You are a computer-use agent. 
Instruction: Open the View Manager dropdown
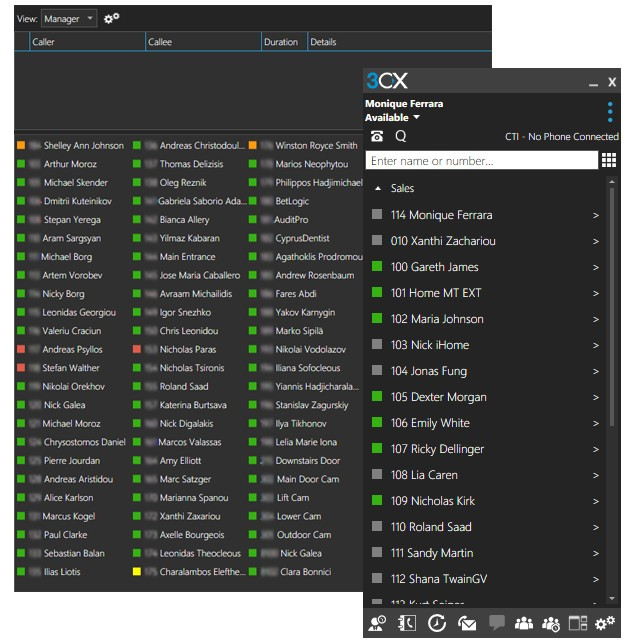69,18
